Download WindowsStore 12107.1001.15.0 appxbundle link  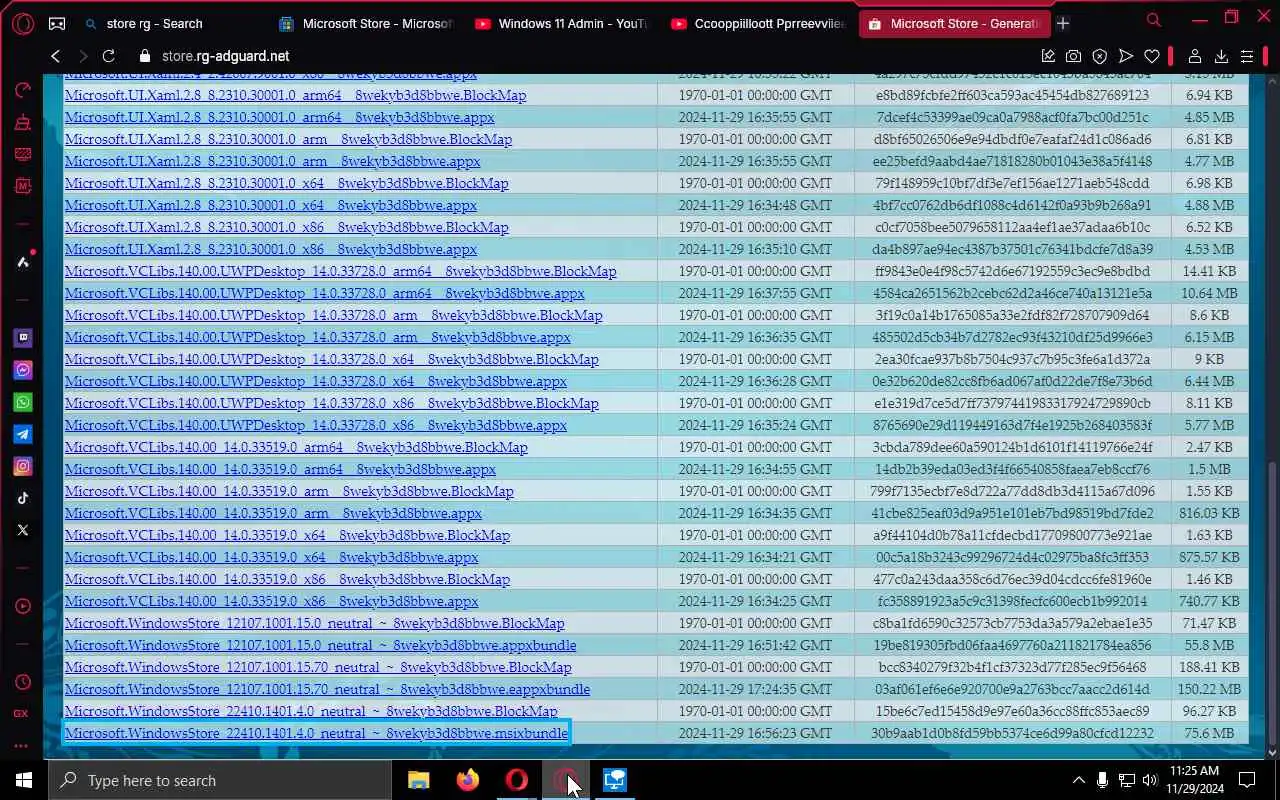320,645
